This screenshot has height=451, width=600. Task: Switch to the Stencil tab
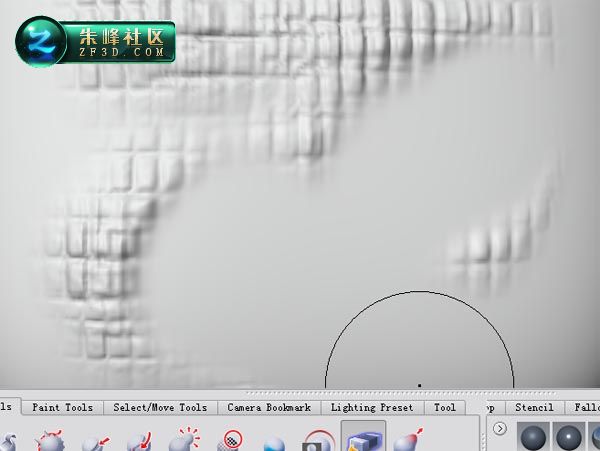(x=534, y=408)
